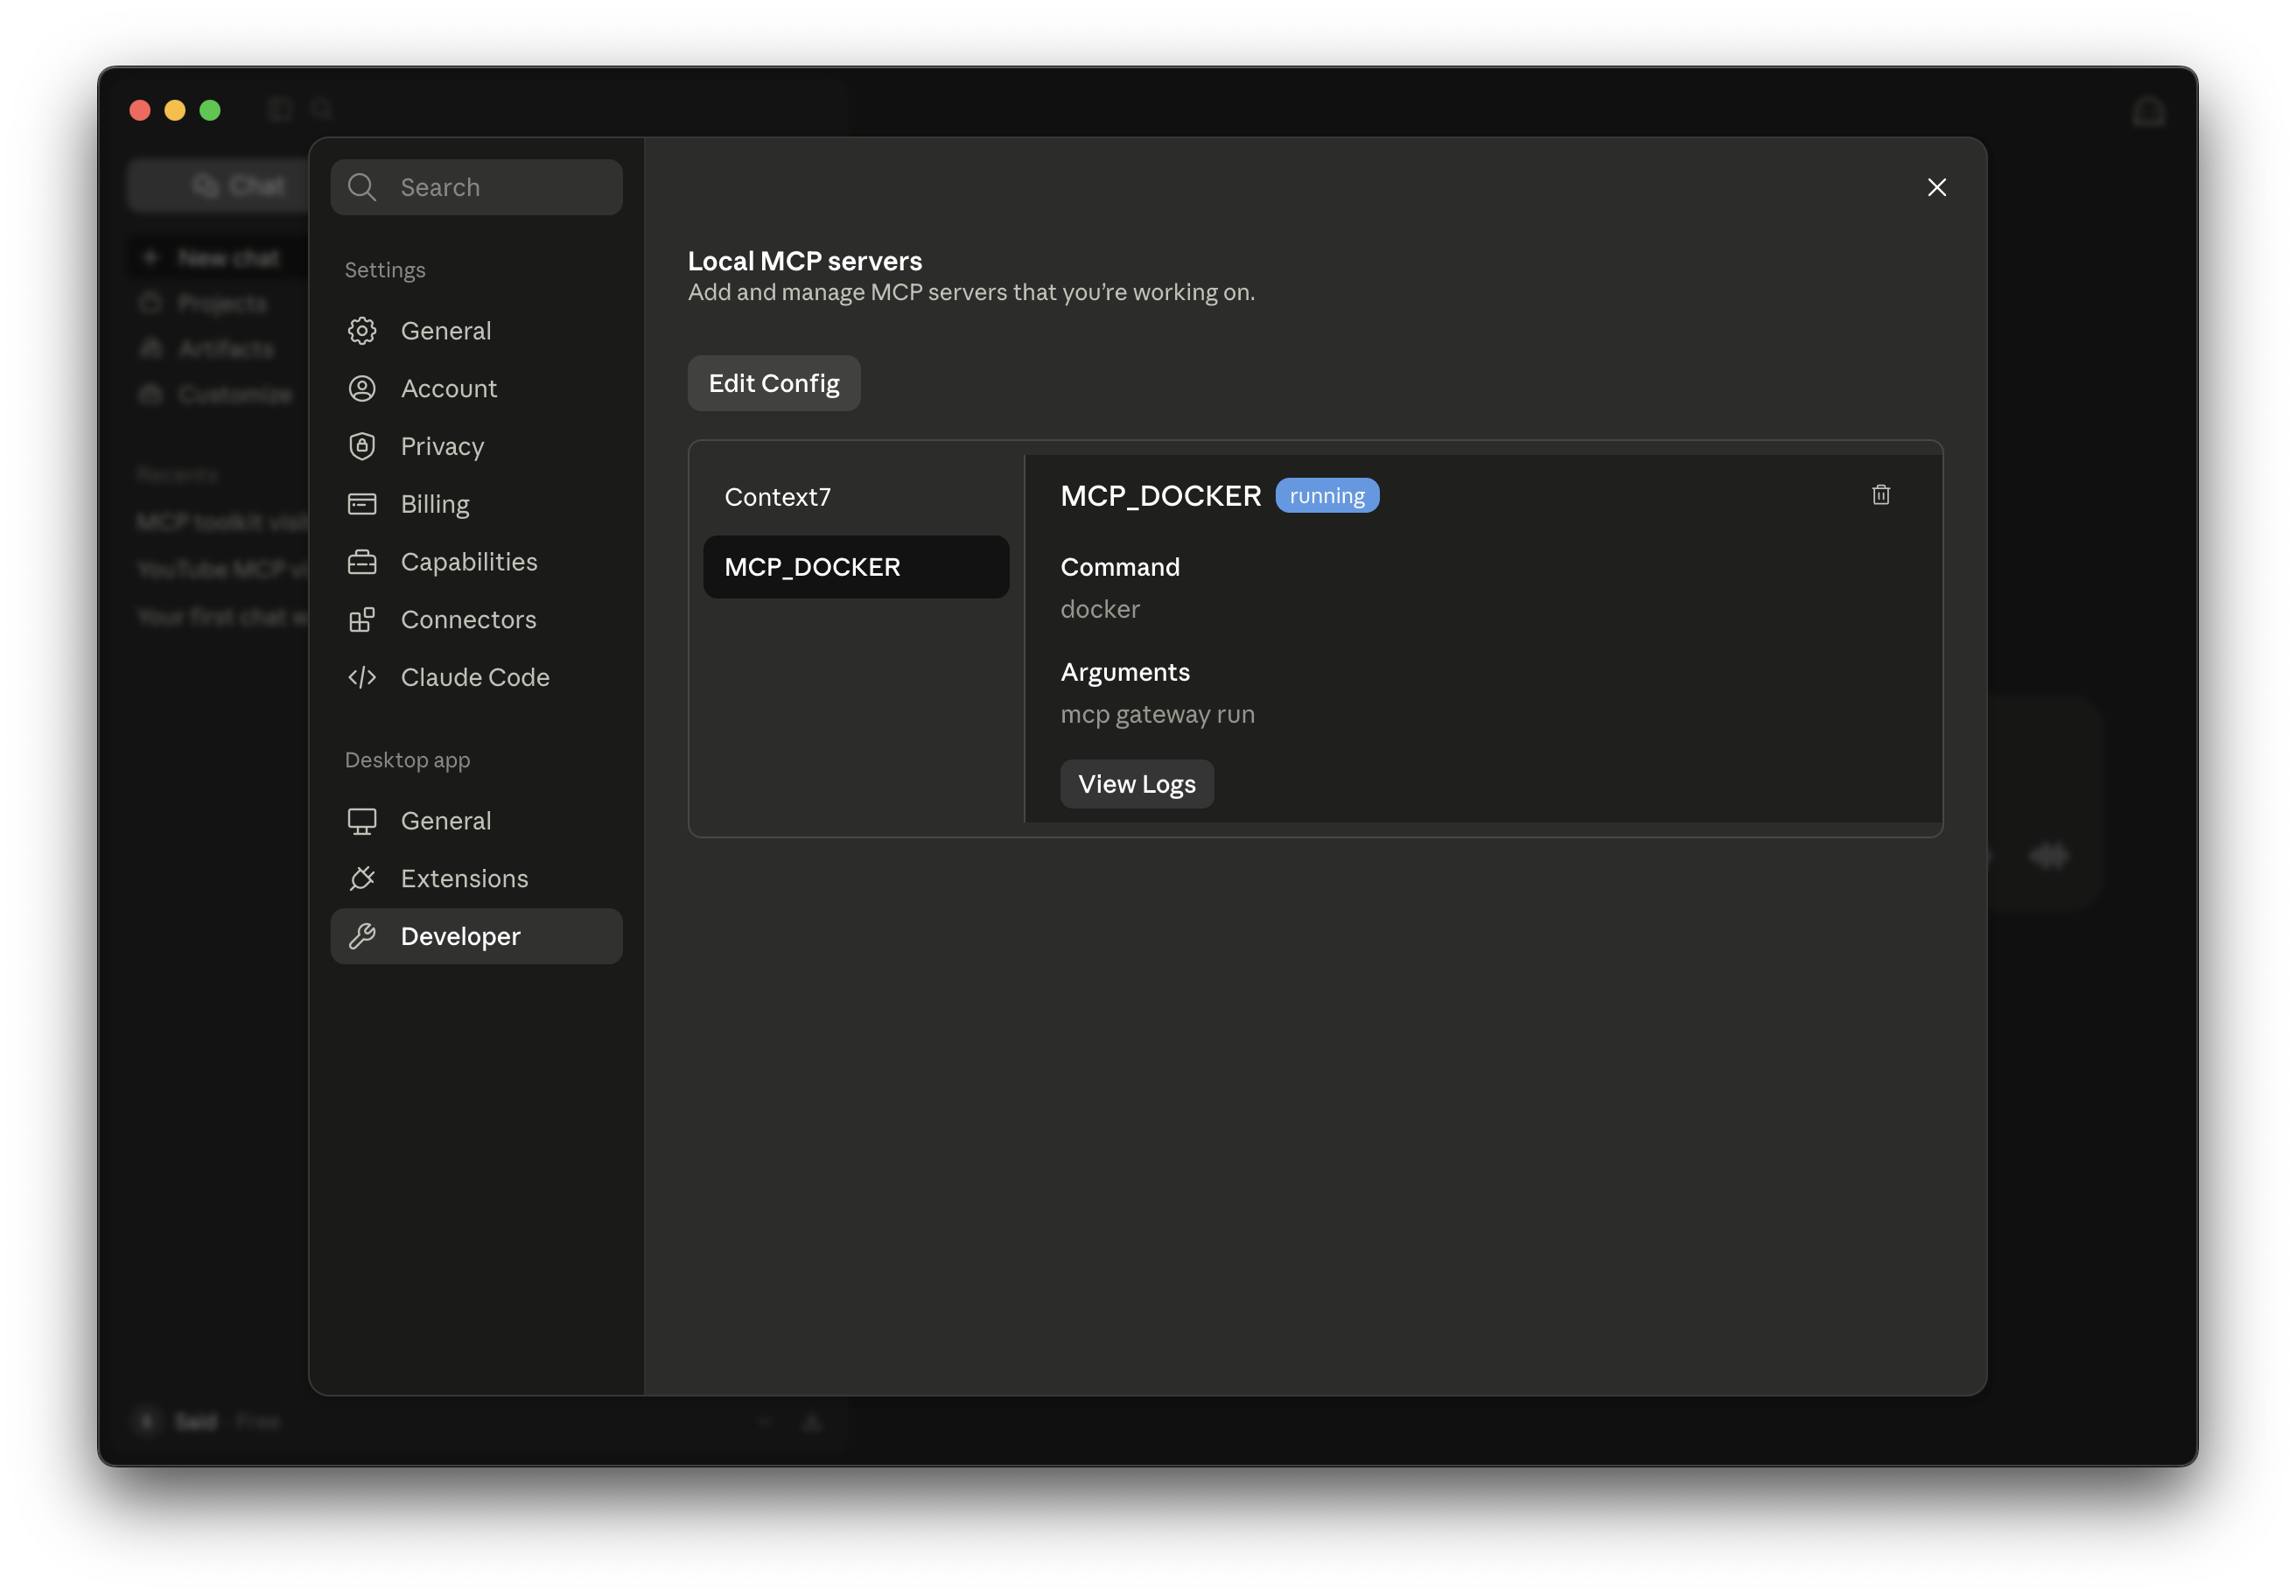Click the Arguments label
Viewport: 2296px width, 1596px height.
pos(1125,672)
